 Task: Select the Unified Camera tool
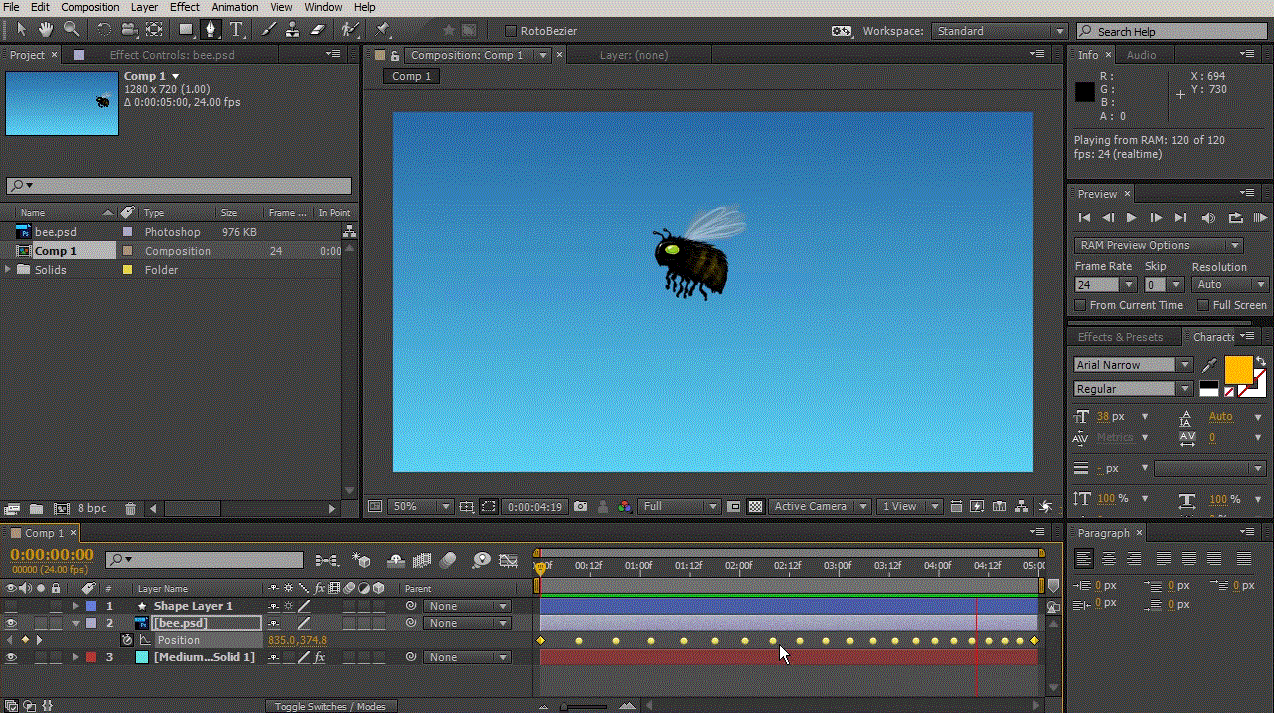click(x=129, y=30)
